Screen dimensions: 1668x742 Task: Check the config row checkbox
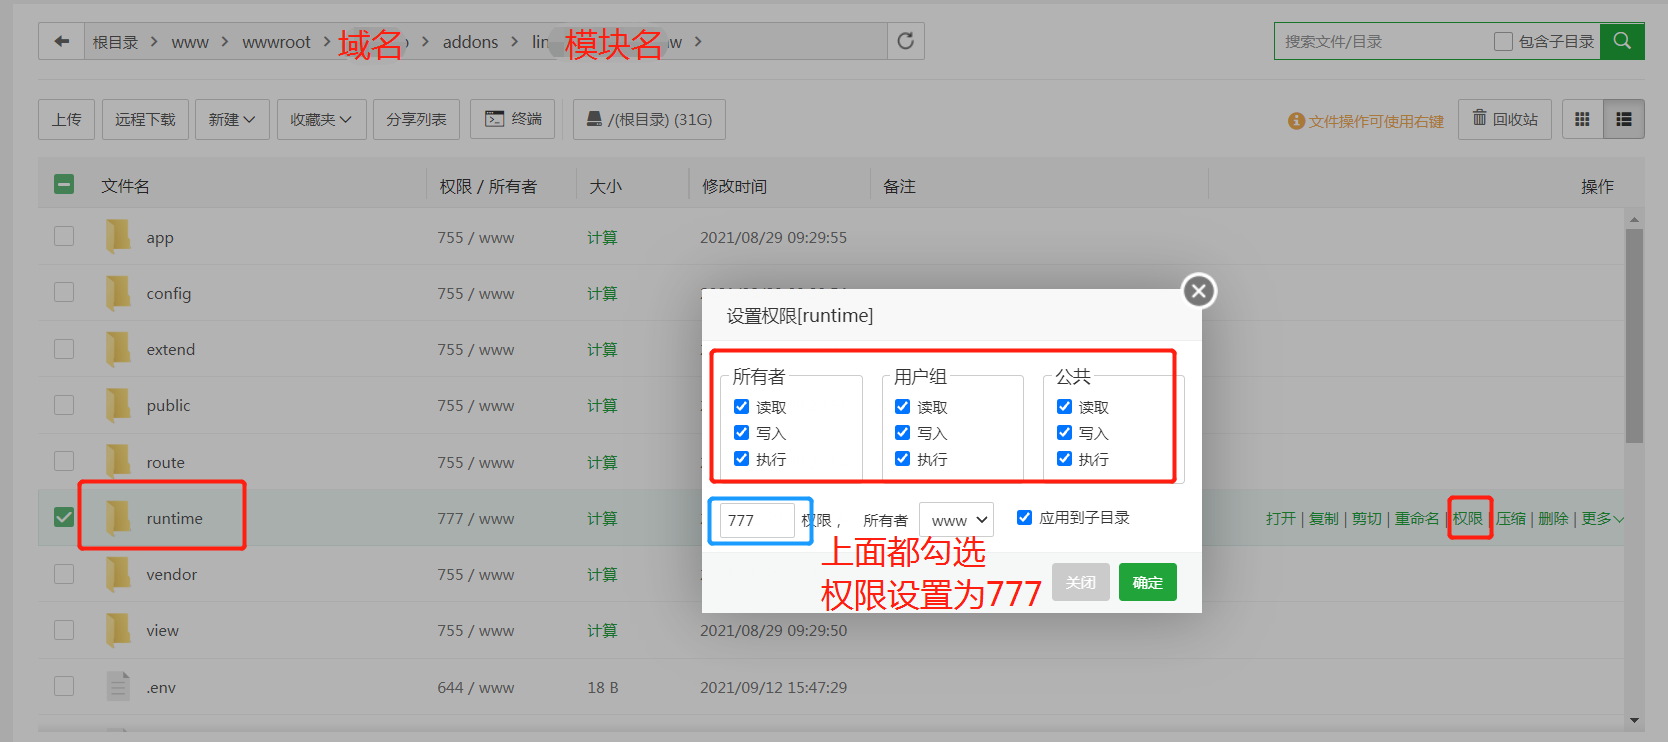[x=64, y=292]
